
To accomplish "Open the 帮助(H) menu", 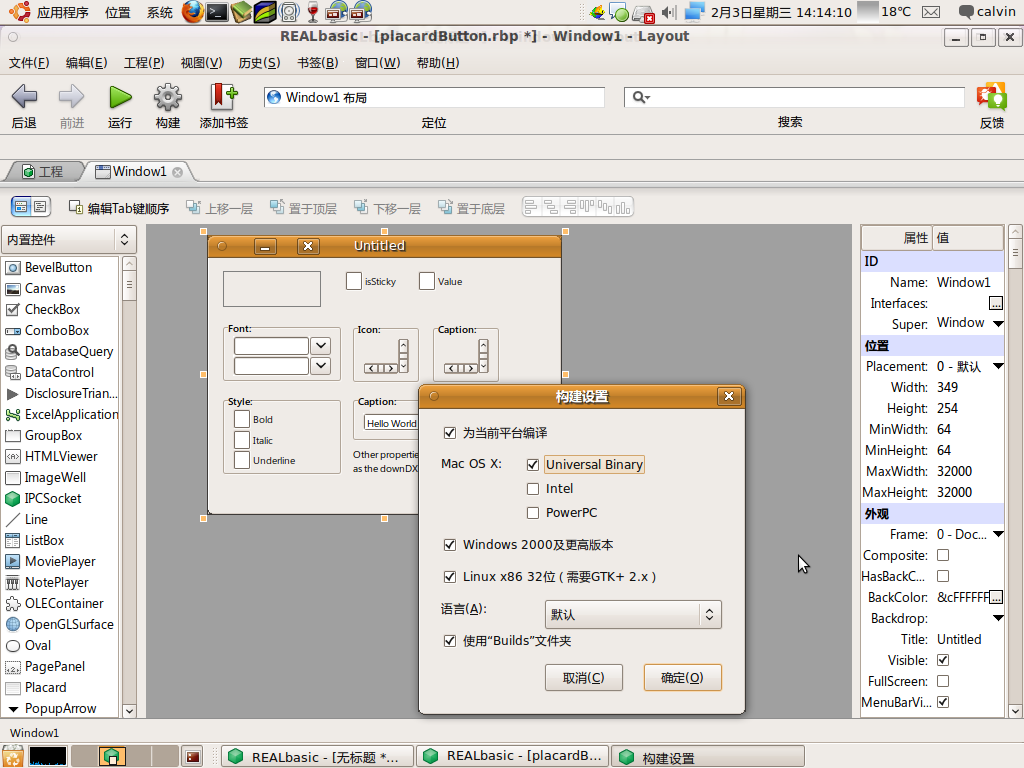I will [x=438, y=63].
